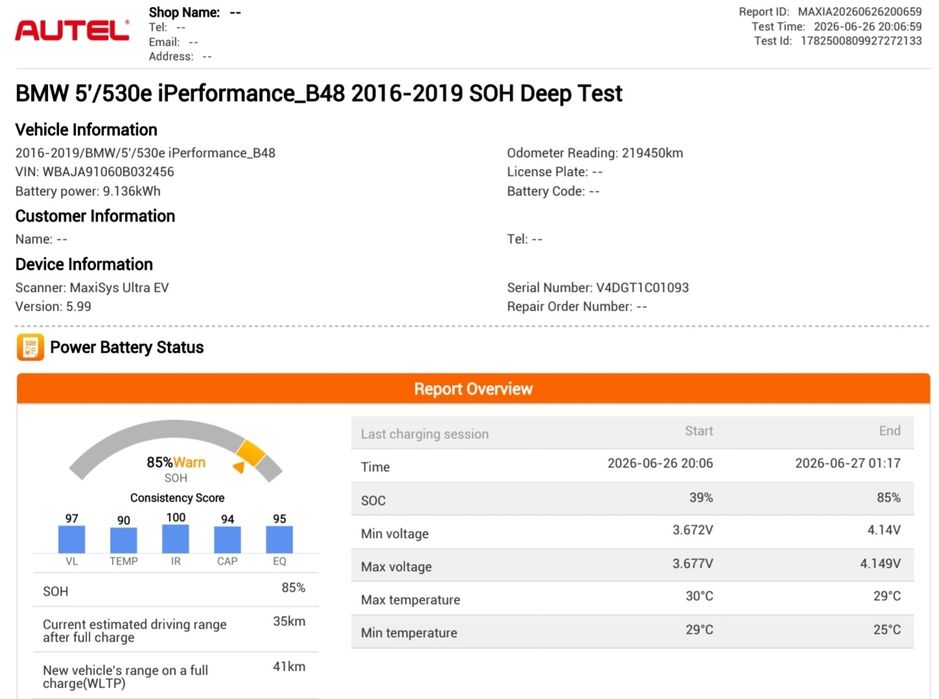This screenshot has height=699, width=939.
Task: Click the SOH gauge pointer arrow
Action: (x=239, y=467)
